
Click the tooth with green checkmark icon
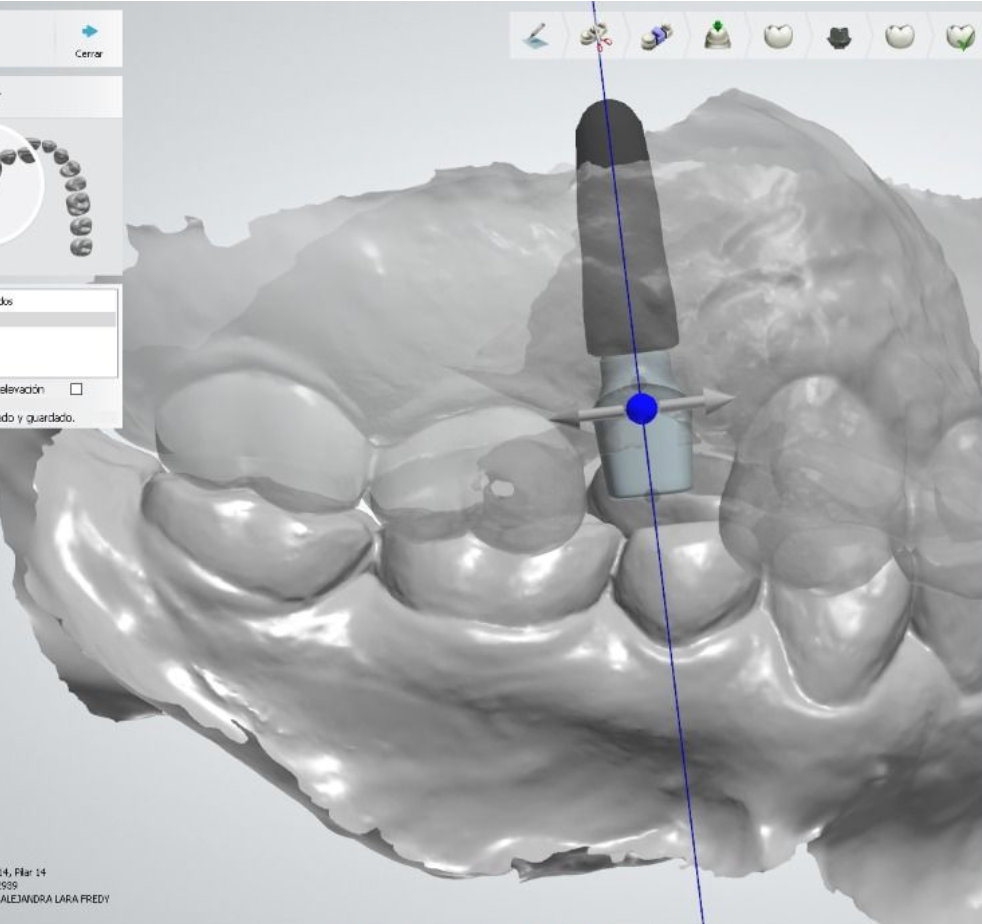(961, 36)
